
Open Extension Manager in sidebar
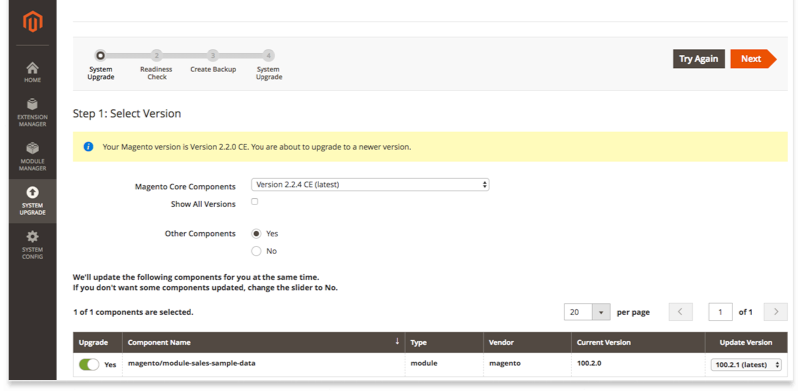33,113
